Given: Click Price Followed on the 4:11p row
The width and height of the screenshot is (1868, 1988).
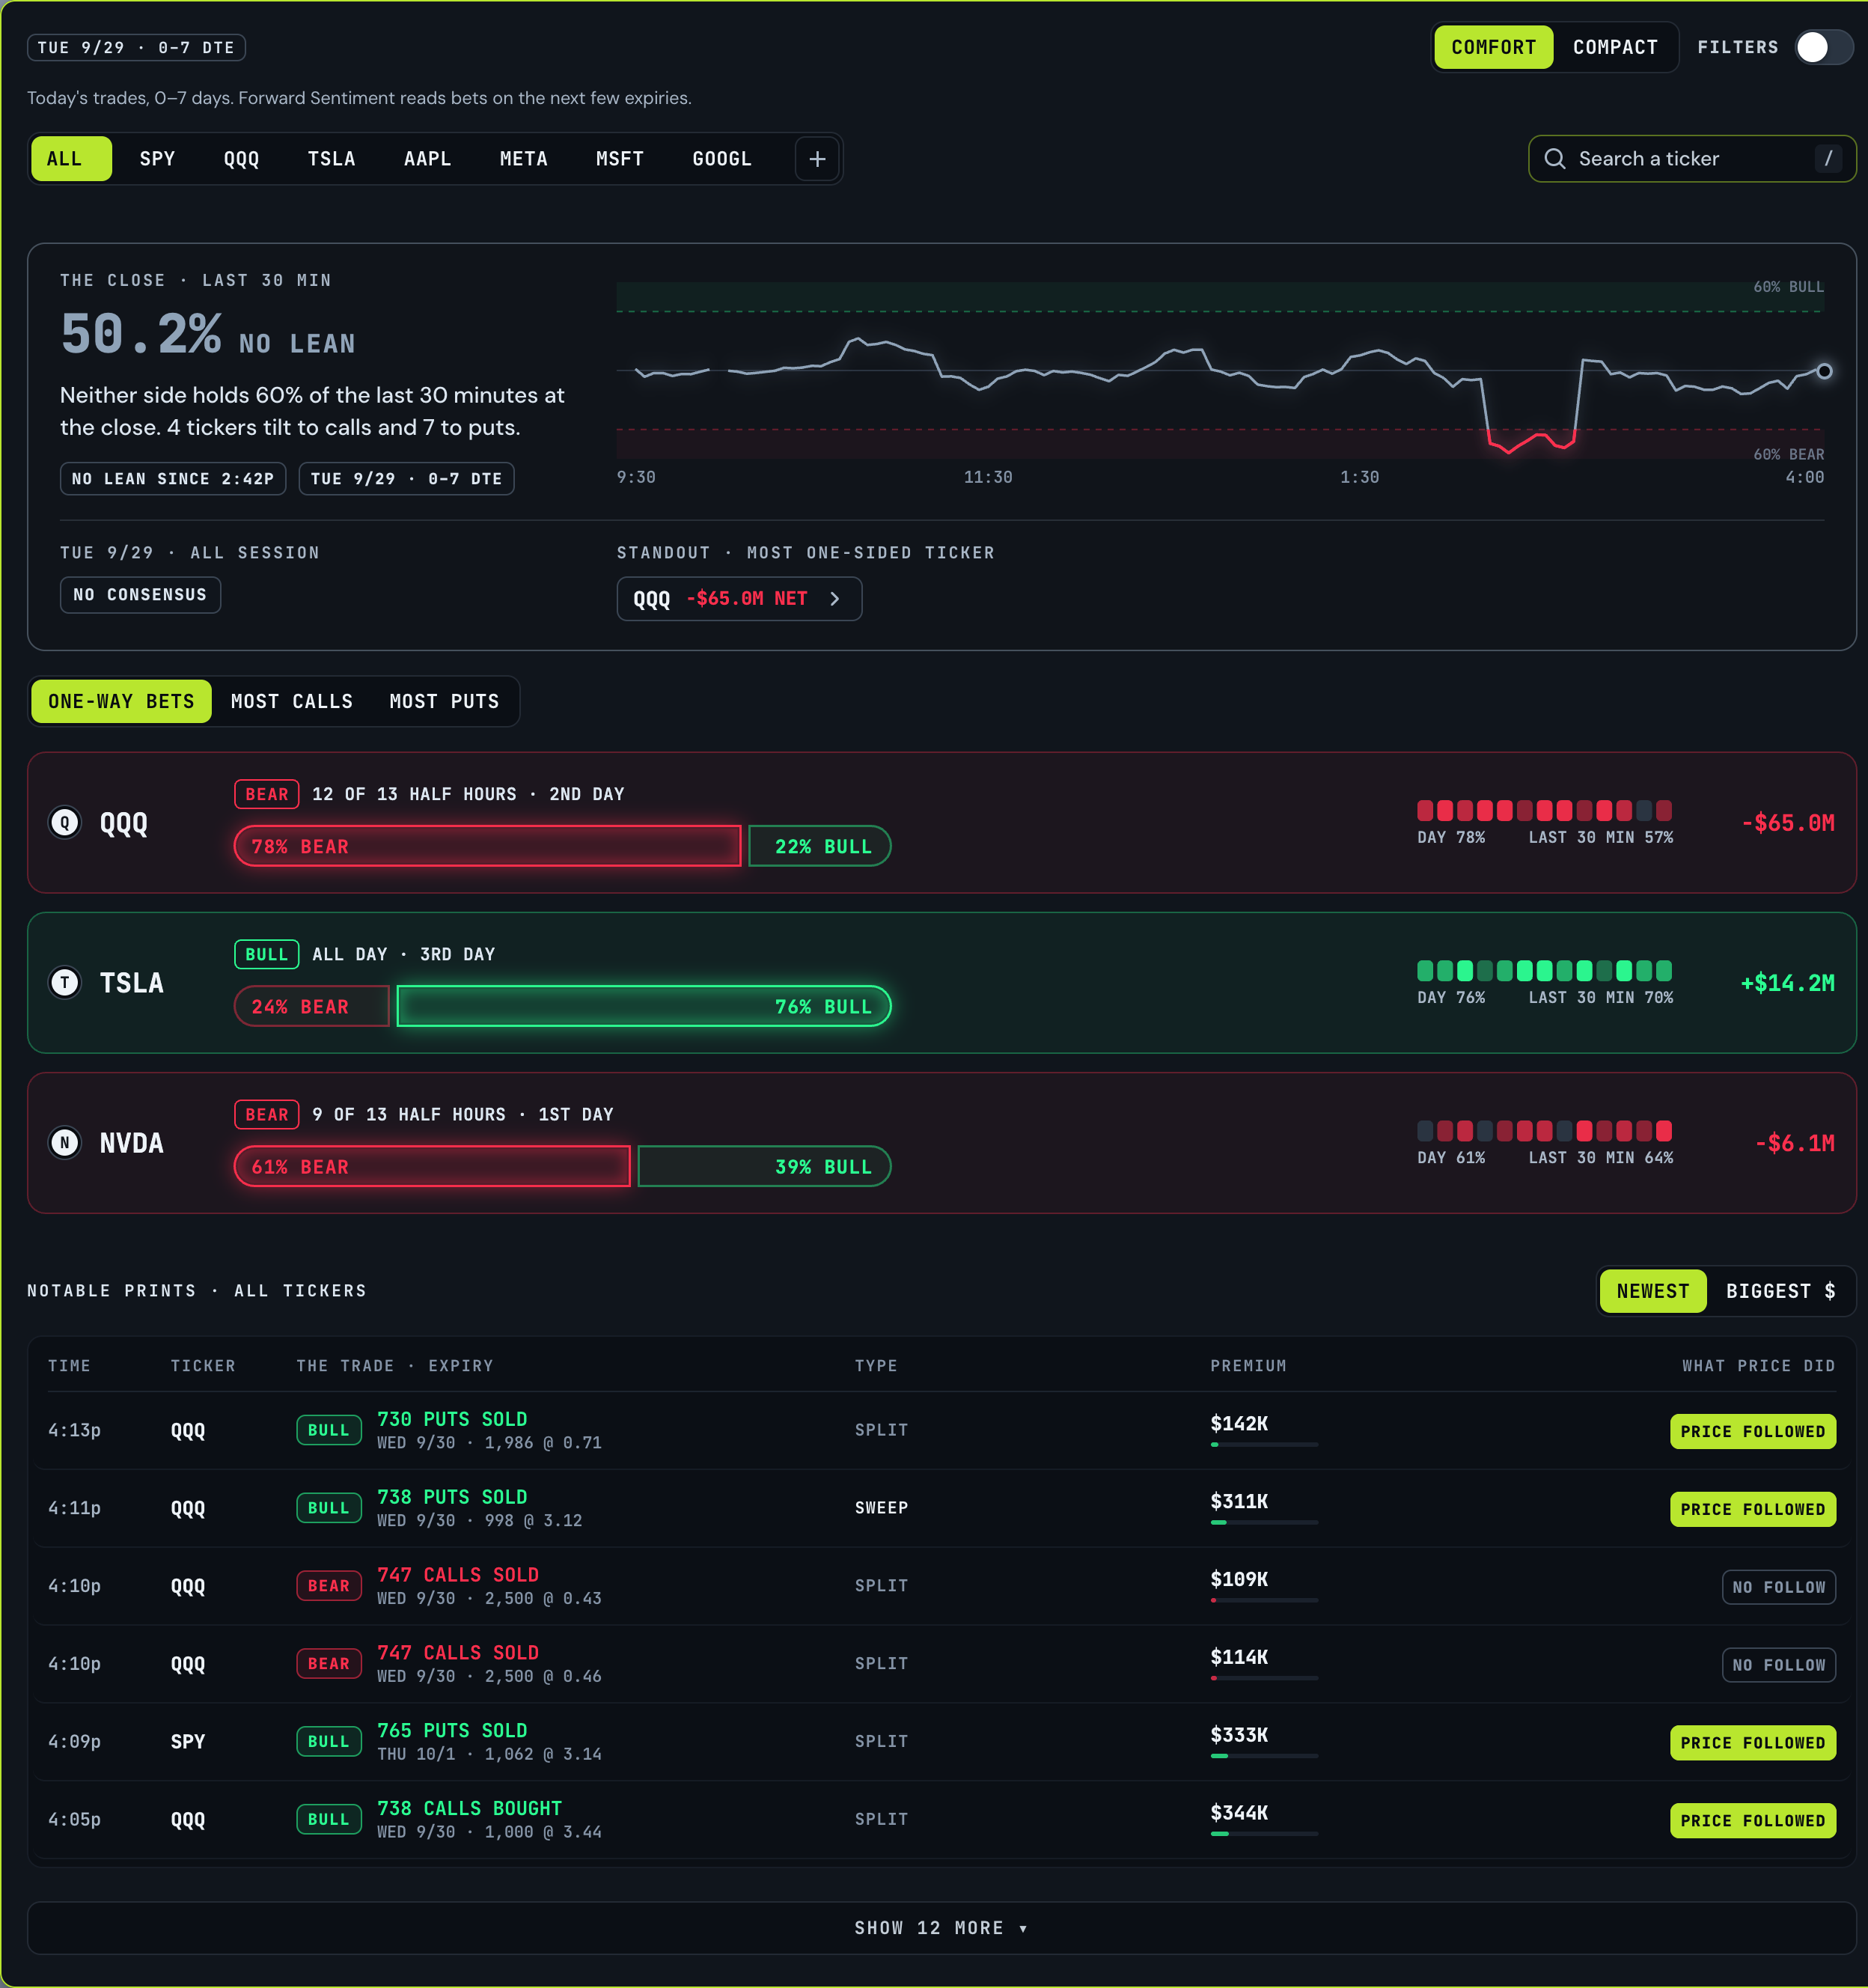Looking at the screenshot, I should tap(1752, 1509).
